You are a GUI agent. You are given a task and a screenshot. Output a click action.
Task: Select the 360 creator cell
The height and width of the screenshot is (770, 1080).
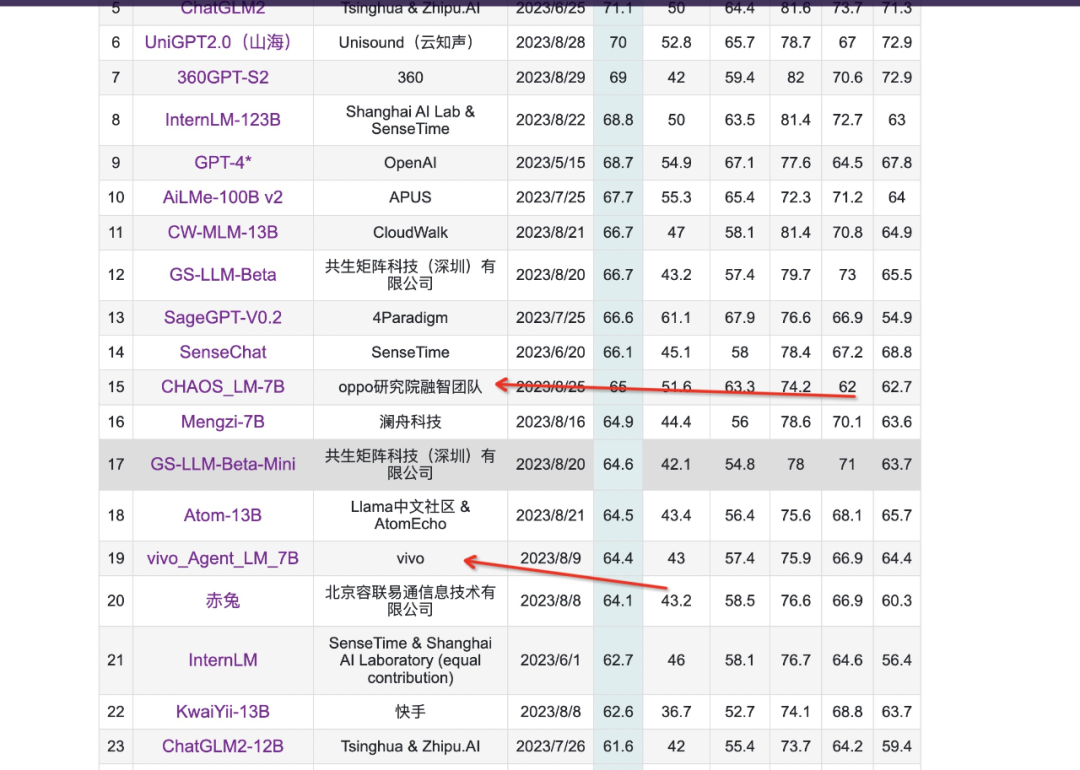[411, 78]
